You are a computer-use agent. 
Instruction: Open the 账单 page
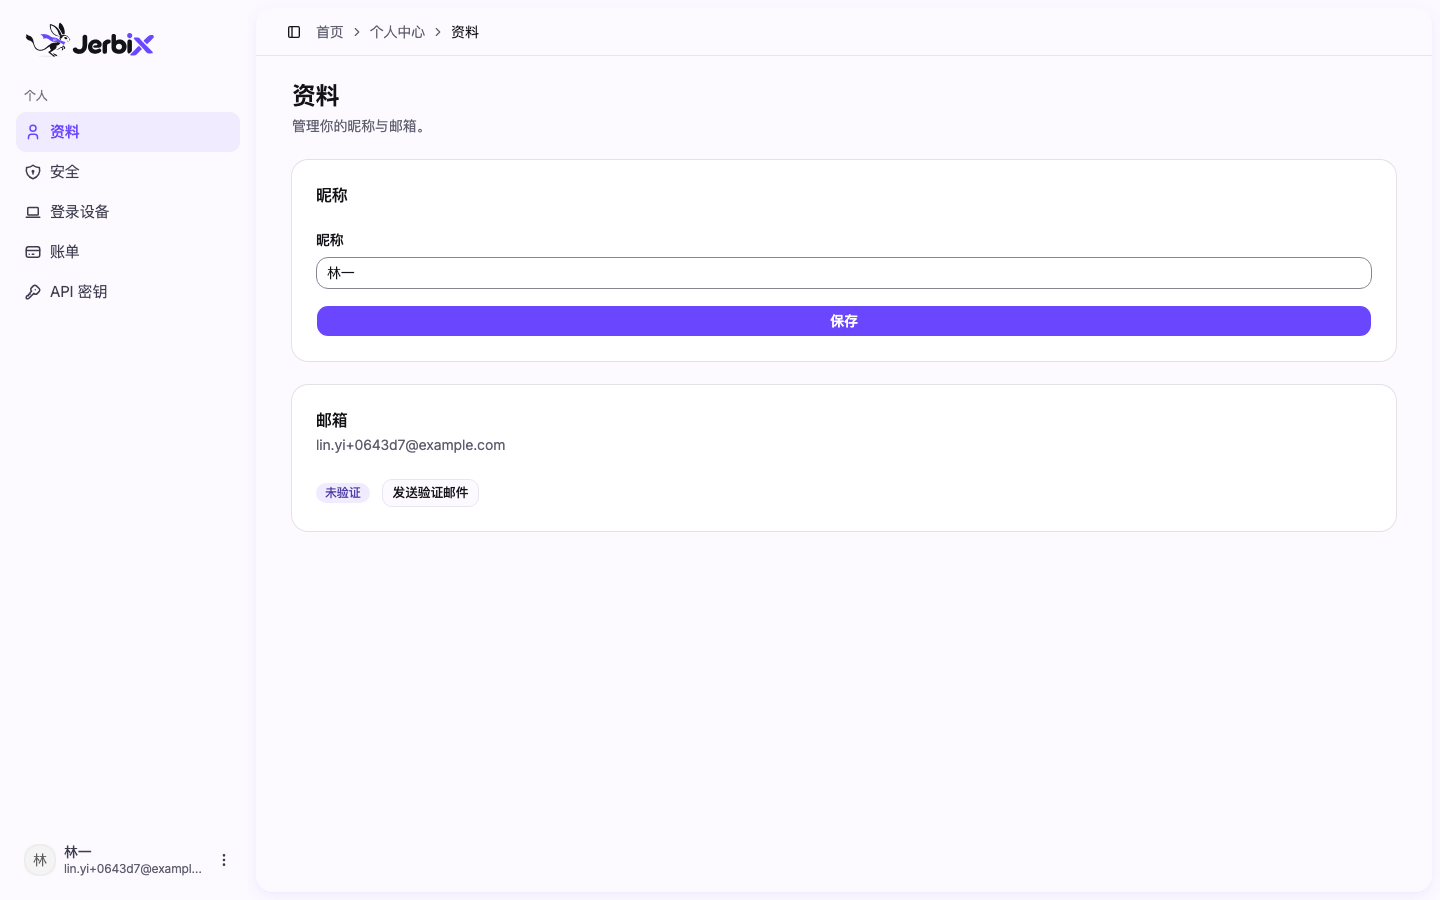[128, 252]
